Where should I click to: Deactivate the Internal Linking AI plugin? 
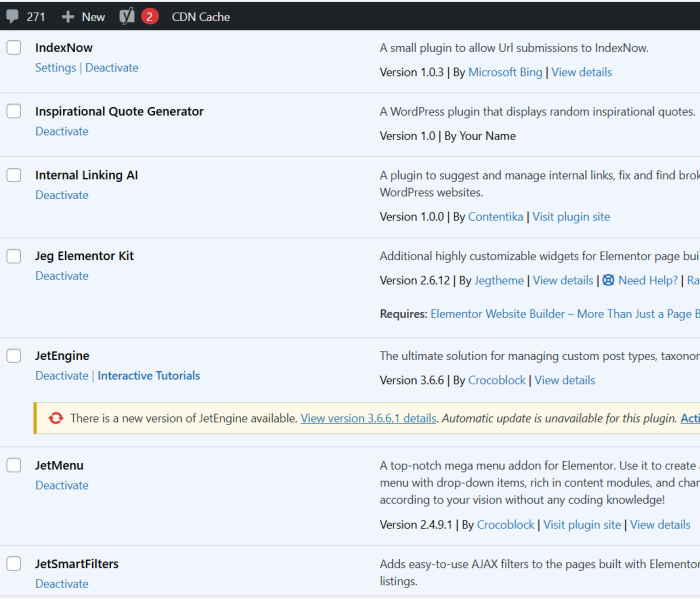pyautogui.click(x=61, y=195)
